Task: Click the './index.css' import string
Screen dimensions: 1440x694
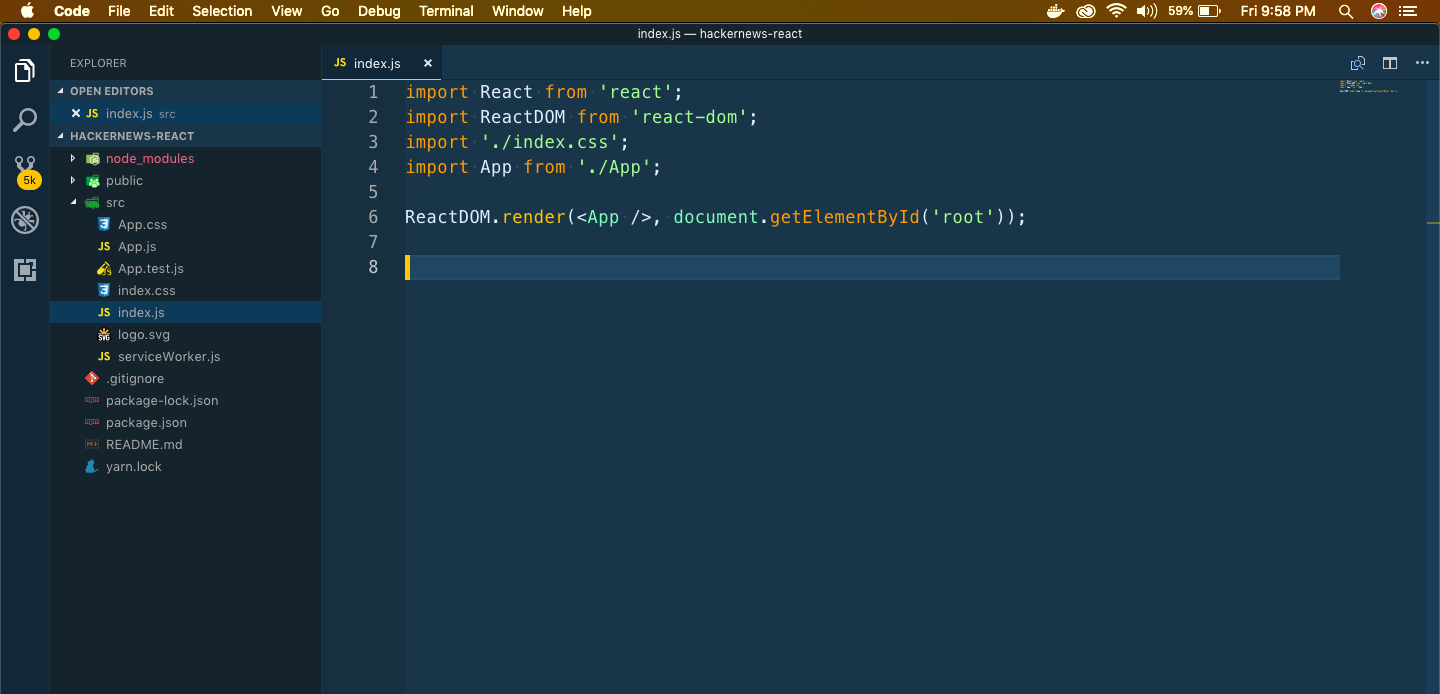Action: 549,142
